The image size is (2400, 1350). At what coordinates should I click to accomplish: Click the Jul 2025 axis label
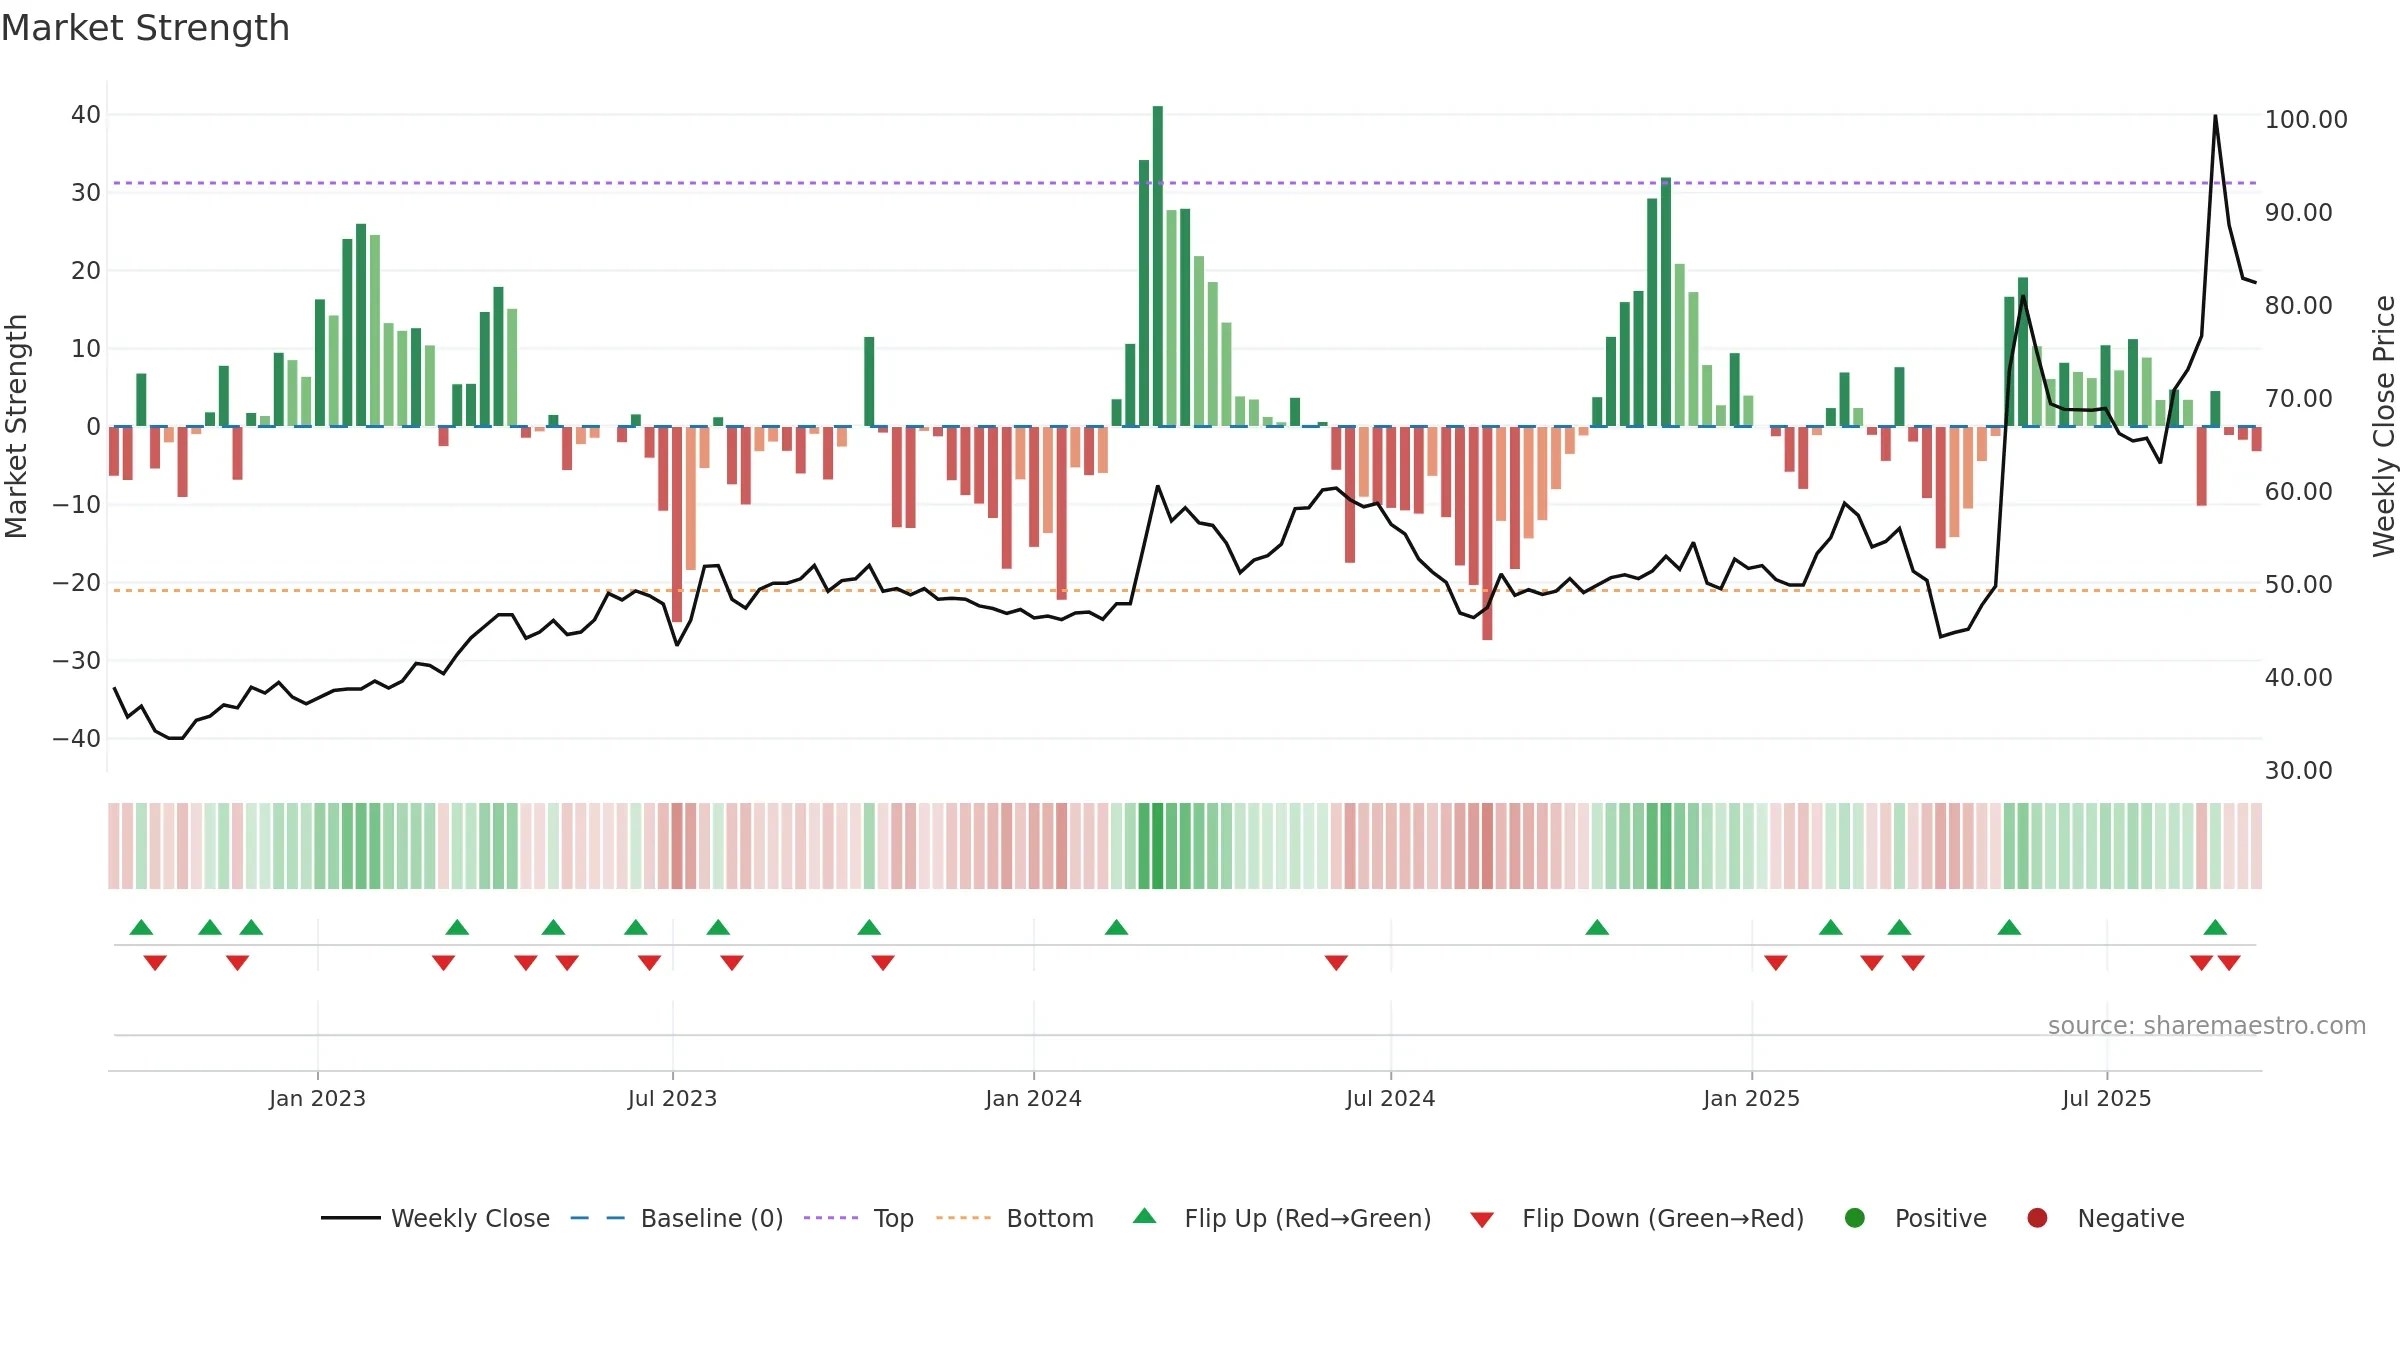2106,1098
